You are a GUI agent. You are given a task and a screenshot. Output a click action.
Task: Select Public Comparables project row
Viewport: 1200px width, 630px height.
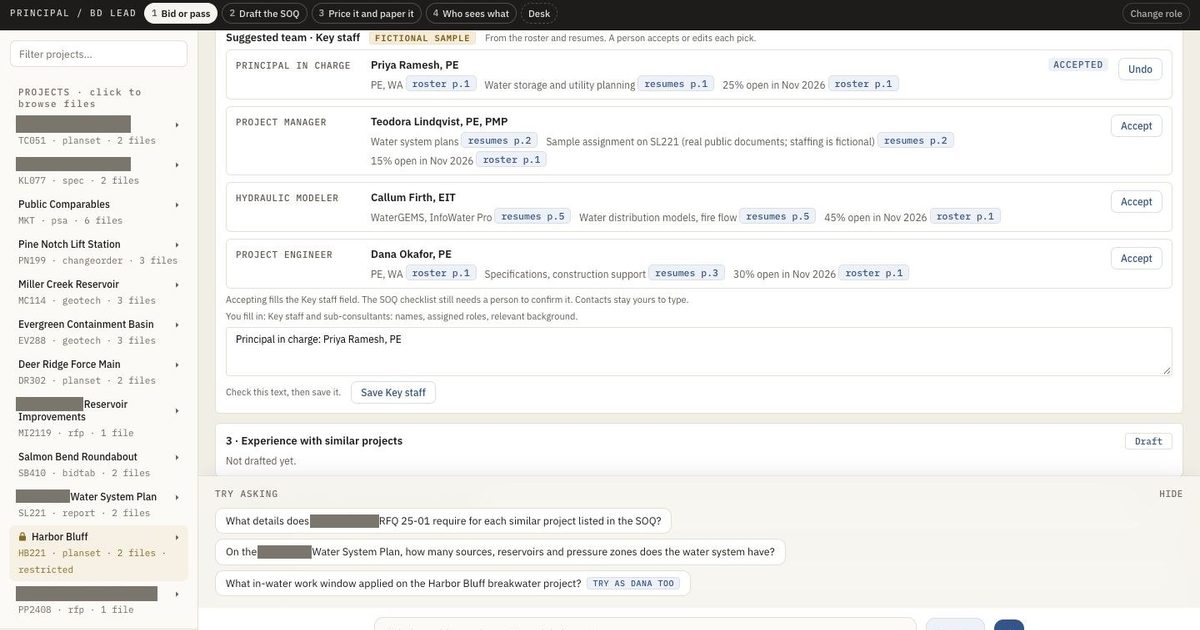click(x=98, y=212)
